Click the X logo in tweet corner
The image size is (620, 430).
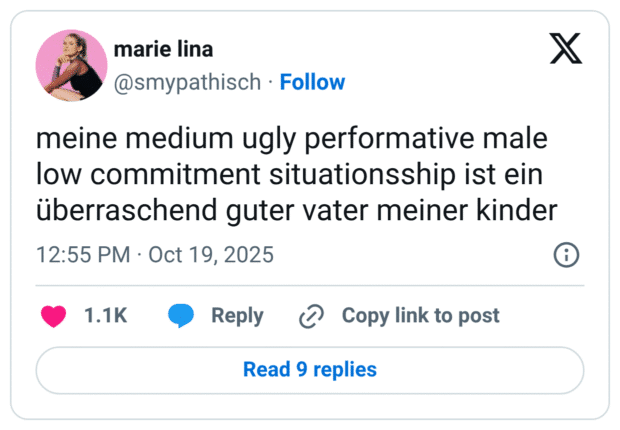[566, 49]
